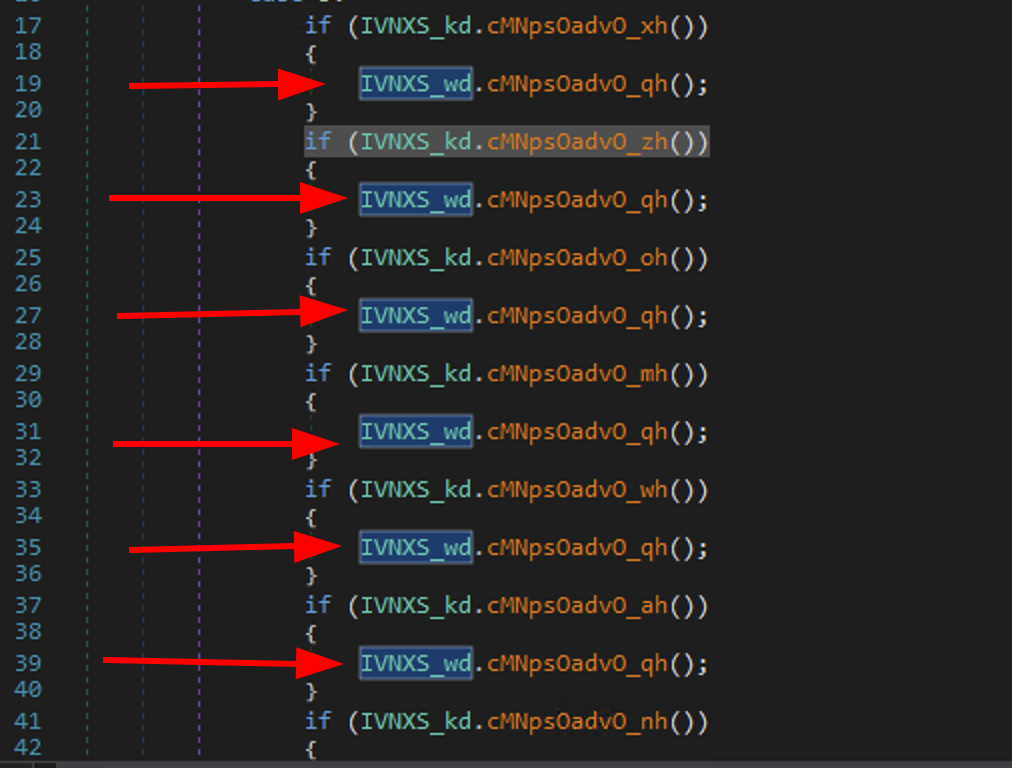Select the cMNpsOadvO_oh method name
The width and height of the screenshot is (1012, 768).
pos(577,258)
